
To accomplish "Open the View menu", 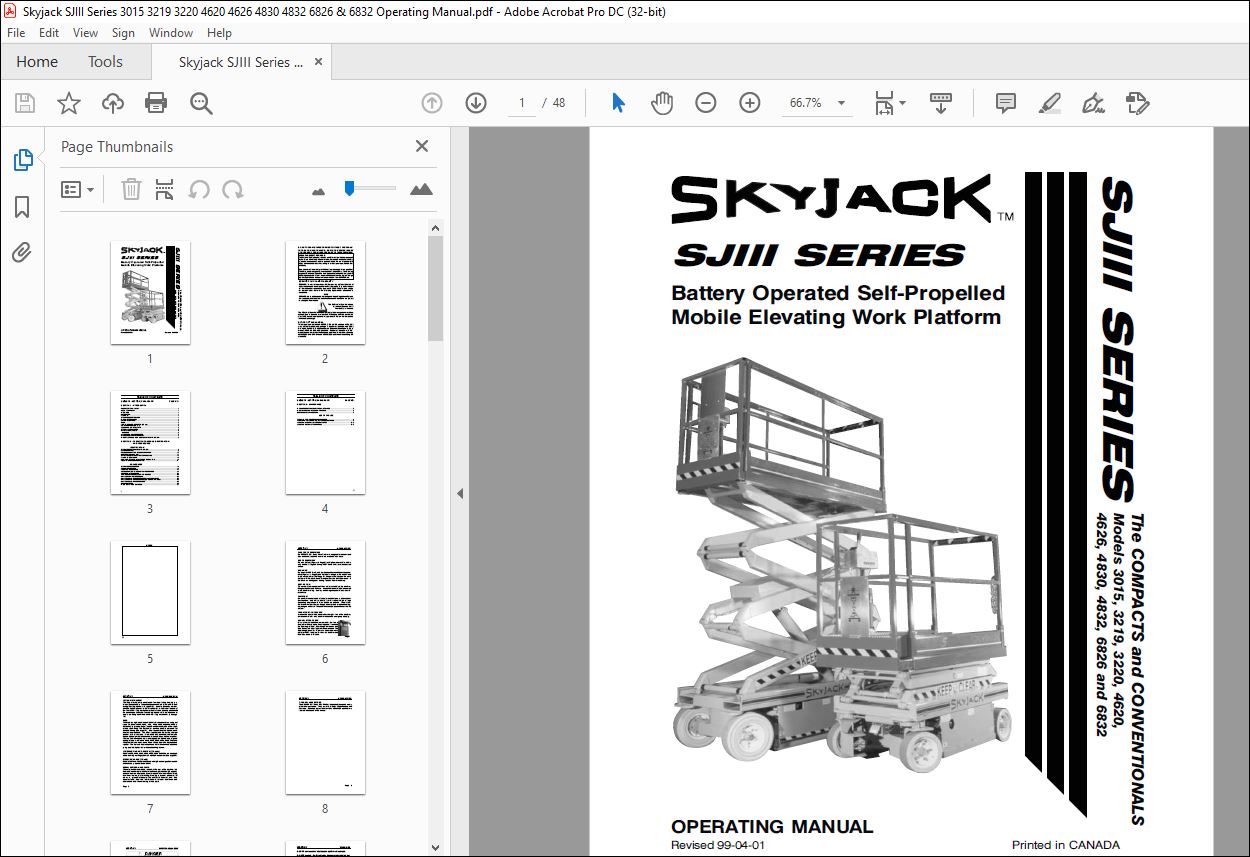I will click(86, 33).
